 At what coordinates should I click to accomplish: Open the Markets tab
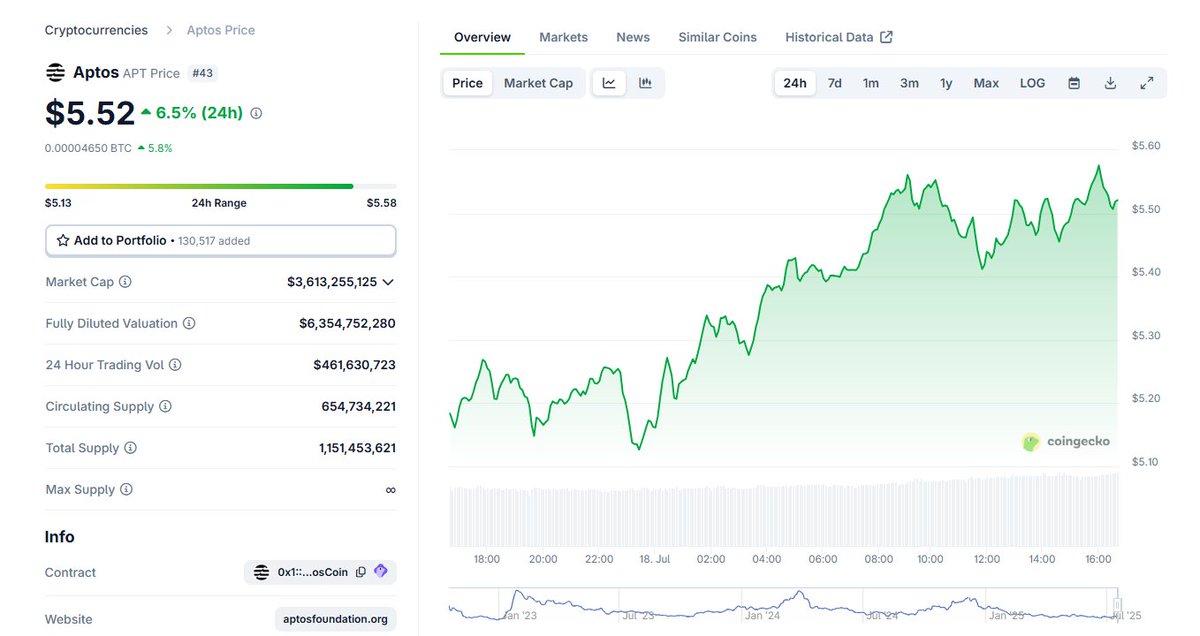click(x=563, y=37)
